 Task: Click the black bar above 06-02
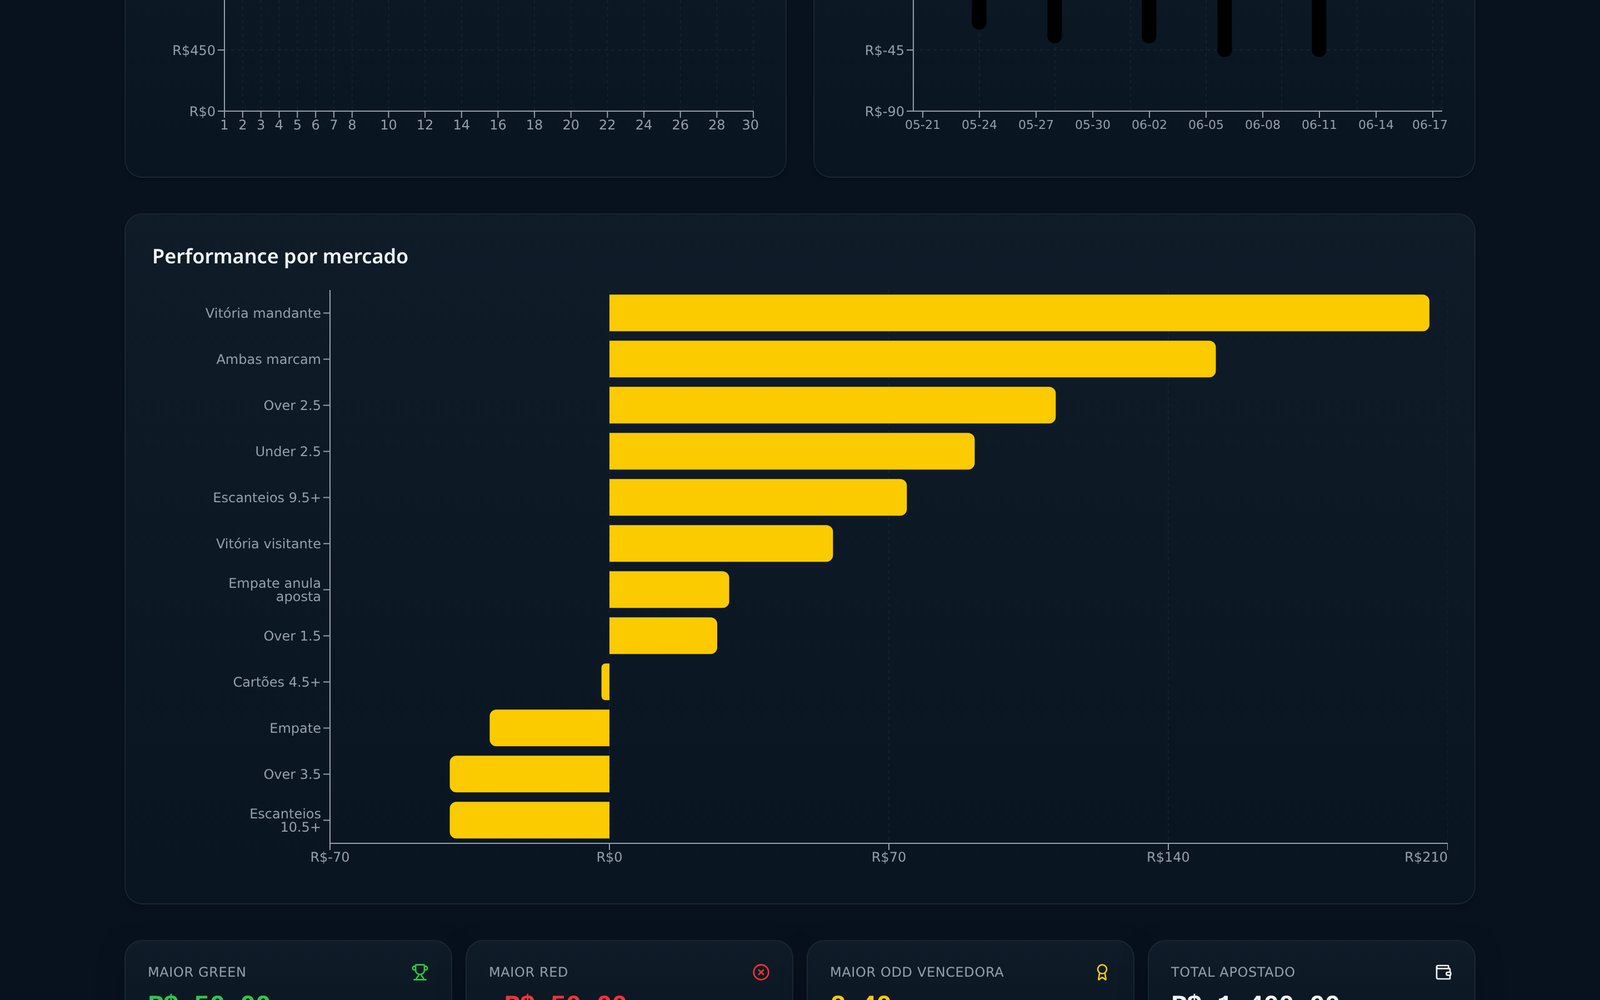click(1149, 21)
